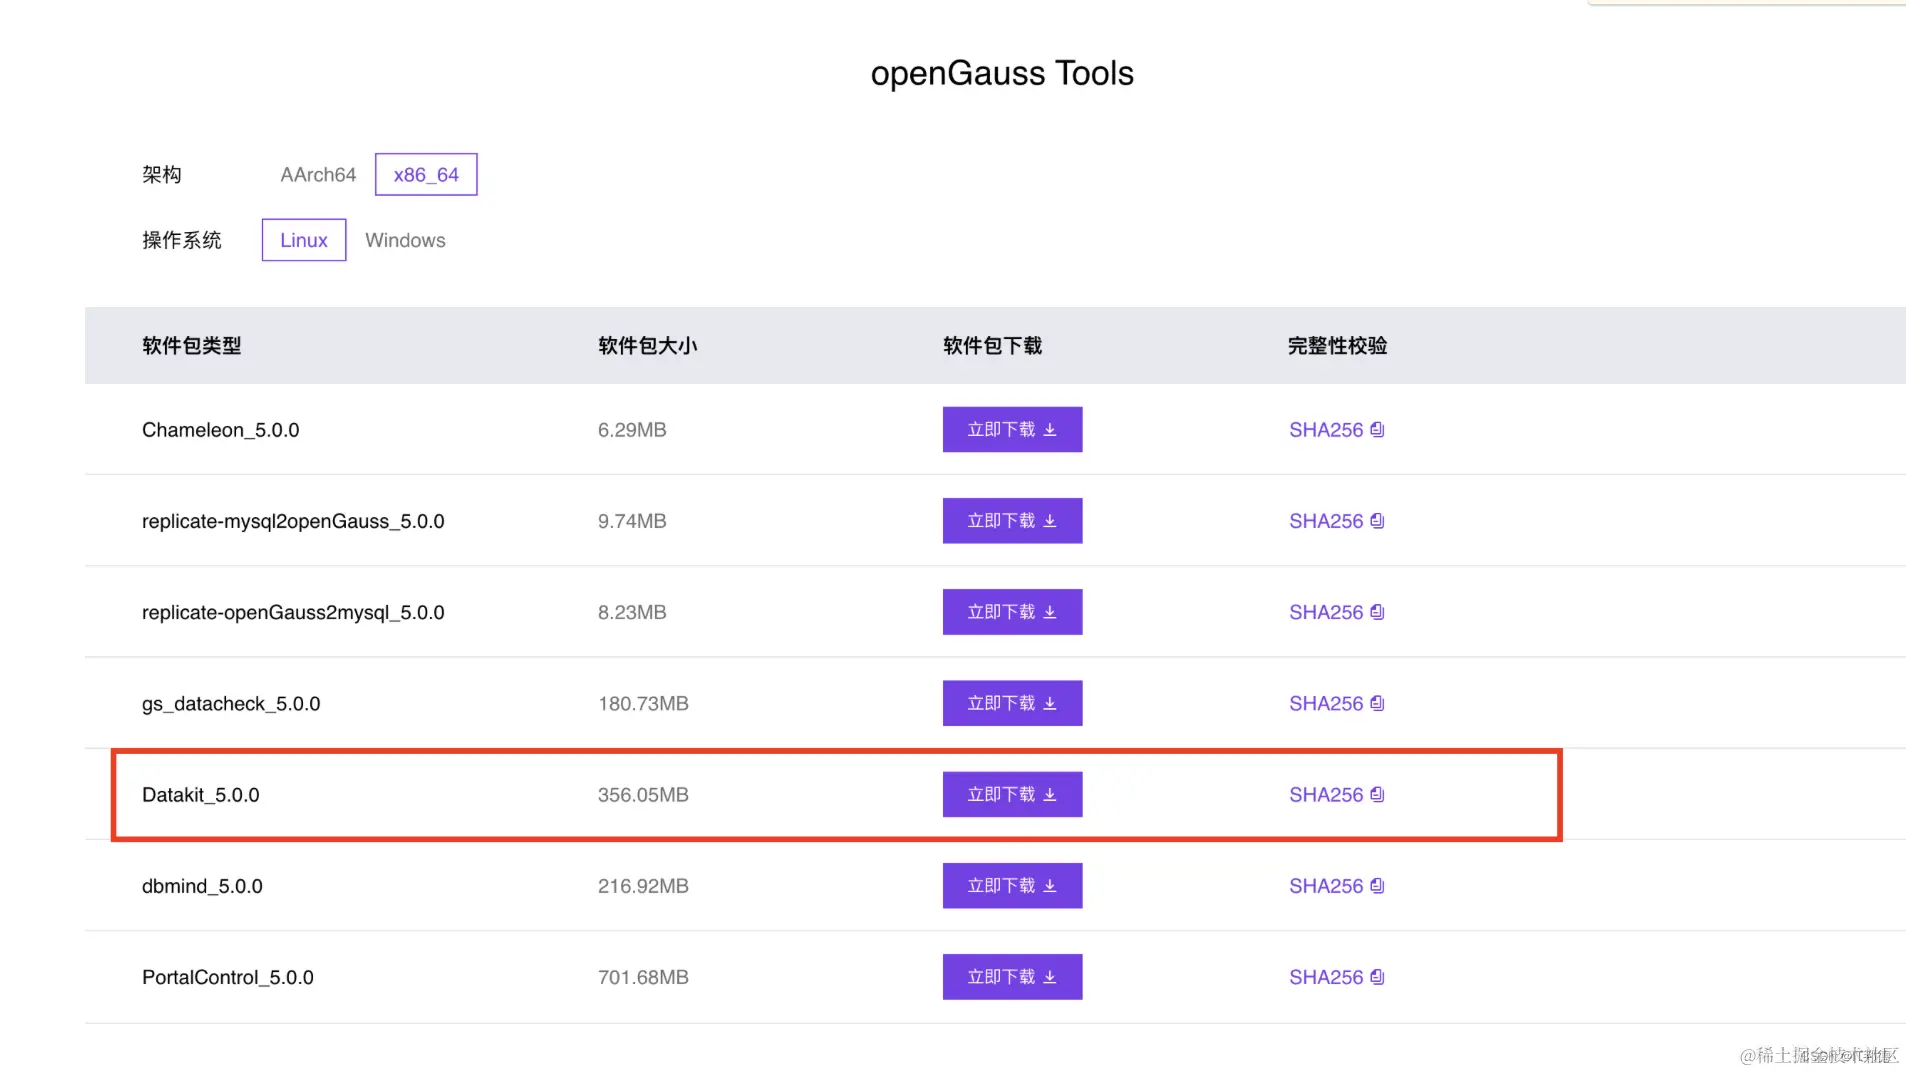Download the PortalControl_5.0.0 package
The width and height of the screenshot is (1906, 1072).
tap(1012, 977)
